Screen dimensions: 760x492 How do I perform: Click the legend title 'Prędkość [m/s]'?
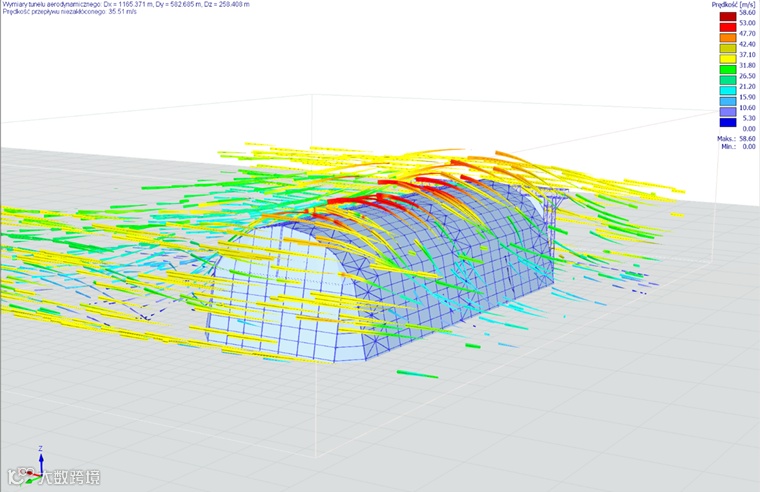733,4
